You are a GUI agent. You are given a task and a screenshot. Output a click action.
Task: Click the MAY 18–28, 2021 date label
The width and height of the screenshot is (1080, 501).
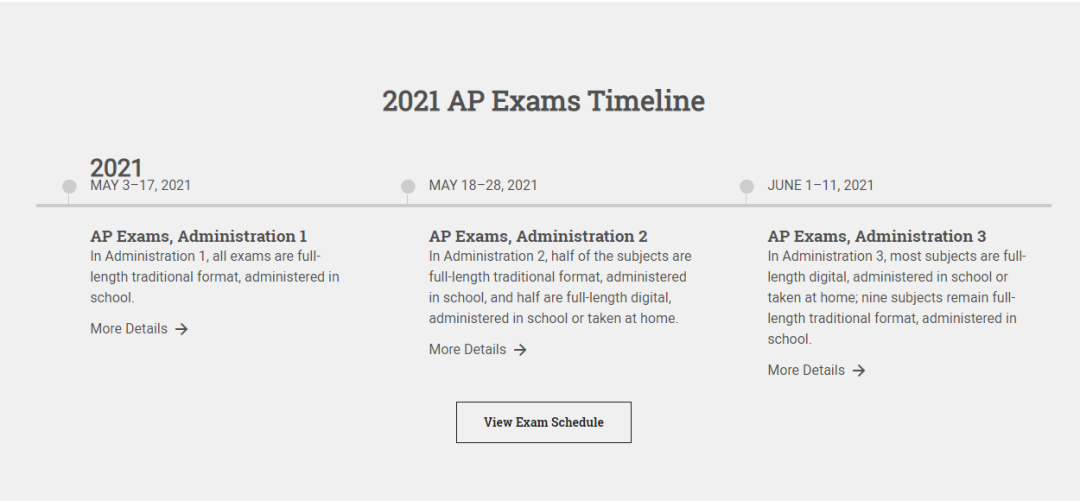483,185
